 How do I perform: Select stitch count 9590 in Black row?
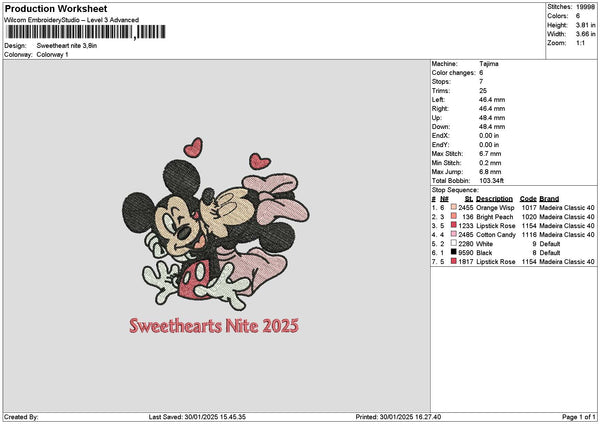coord(466,253)
